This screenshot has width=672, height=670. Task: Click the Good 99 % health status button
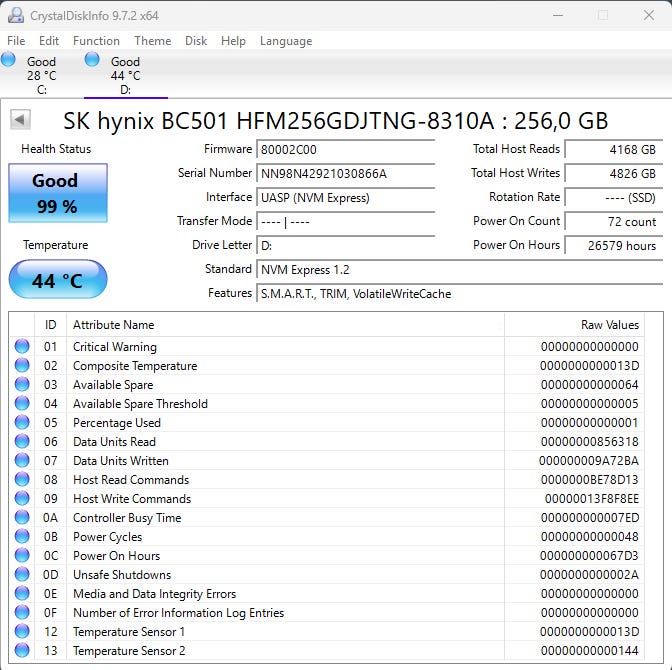[x=56, y=193]
